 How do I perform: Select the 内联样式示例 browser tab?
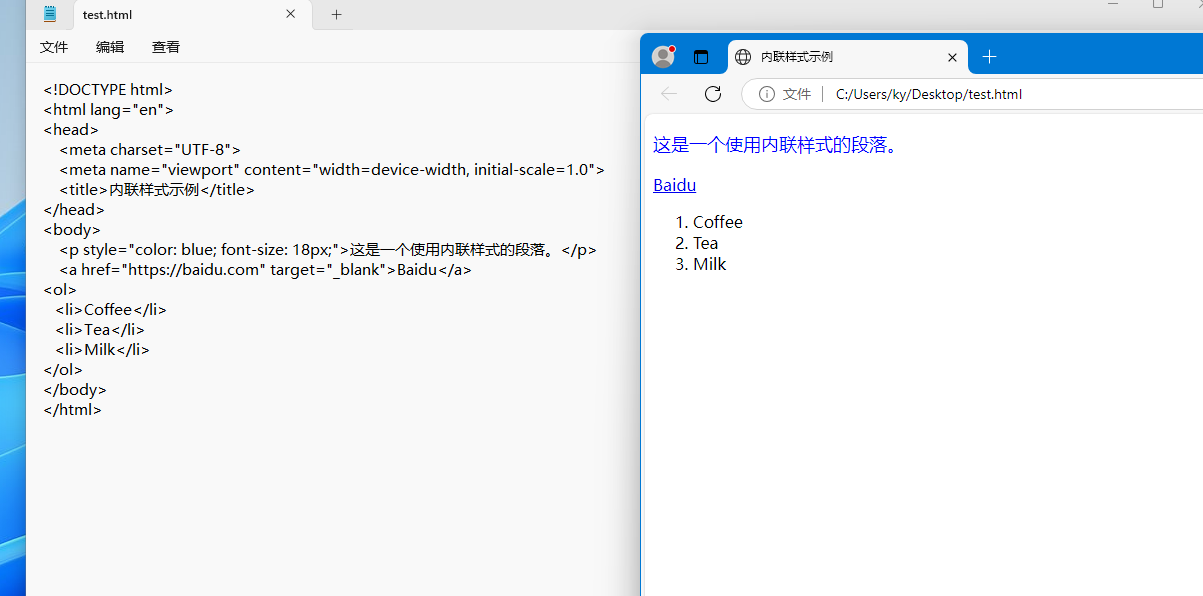click(847, 57)
